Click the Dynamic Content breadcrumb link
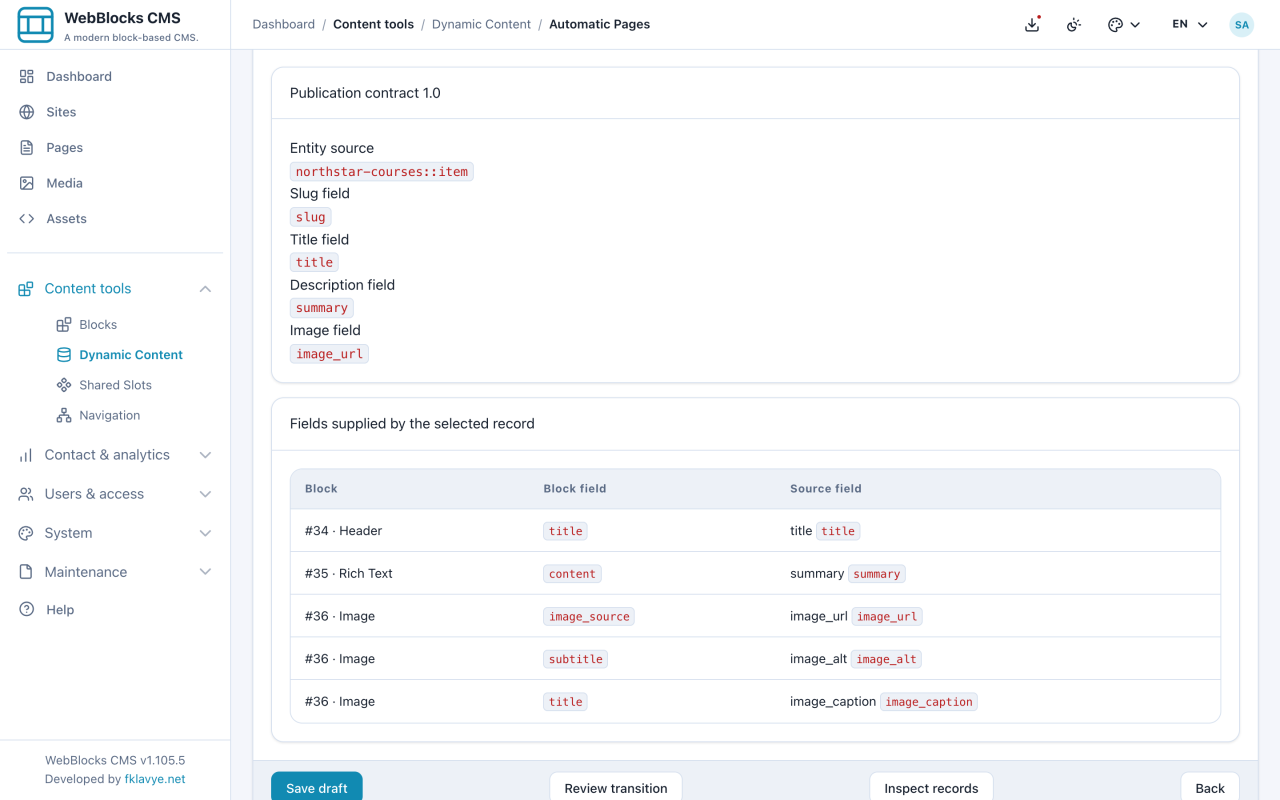The height and width of the screenshot is (800, 1280). coord(481,24)
